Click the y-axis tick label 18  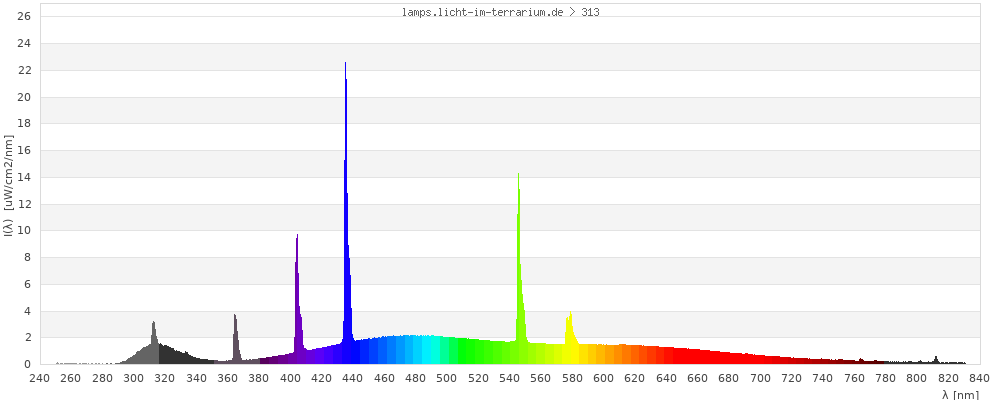pyautogui.click(x=25, y=124)
